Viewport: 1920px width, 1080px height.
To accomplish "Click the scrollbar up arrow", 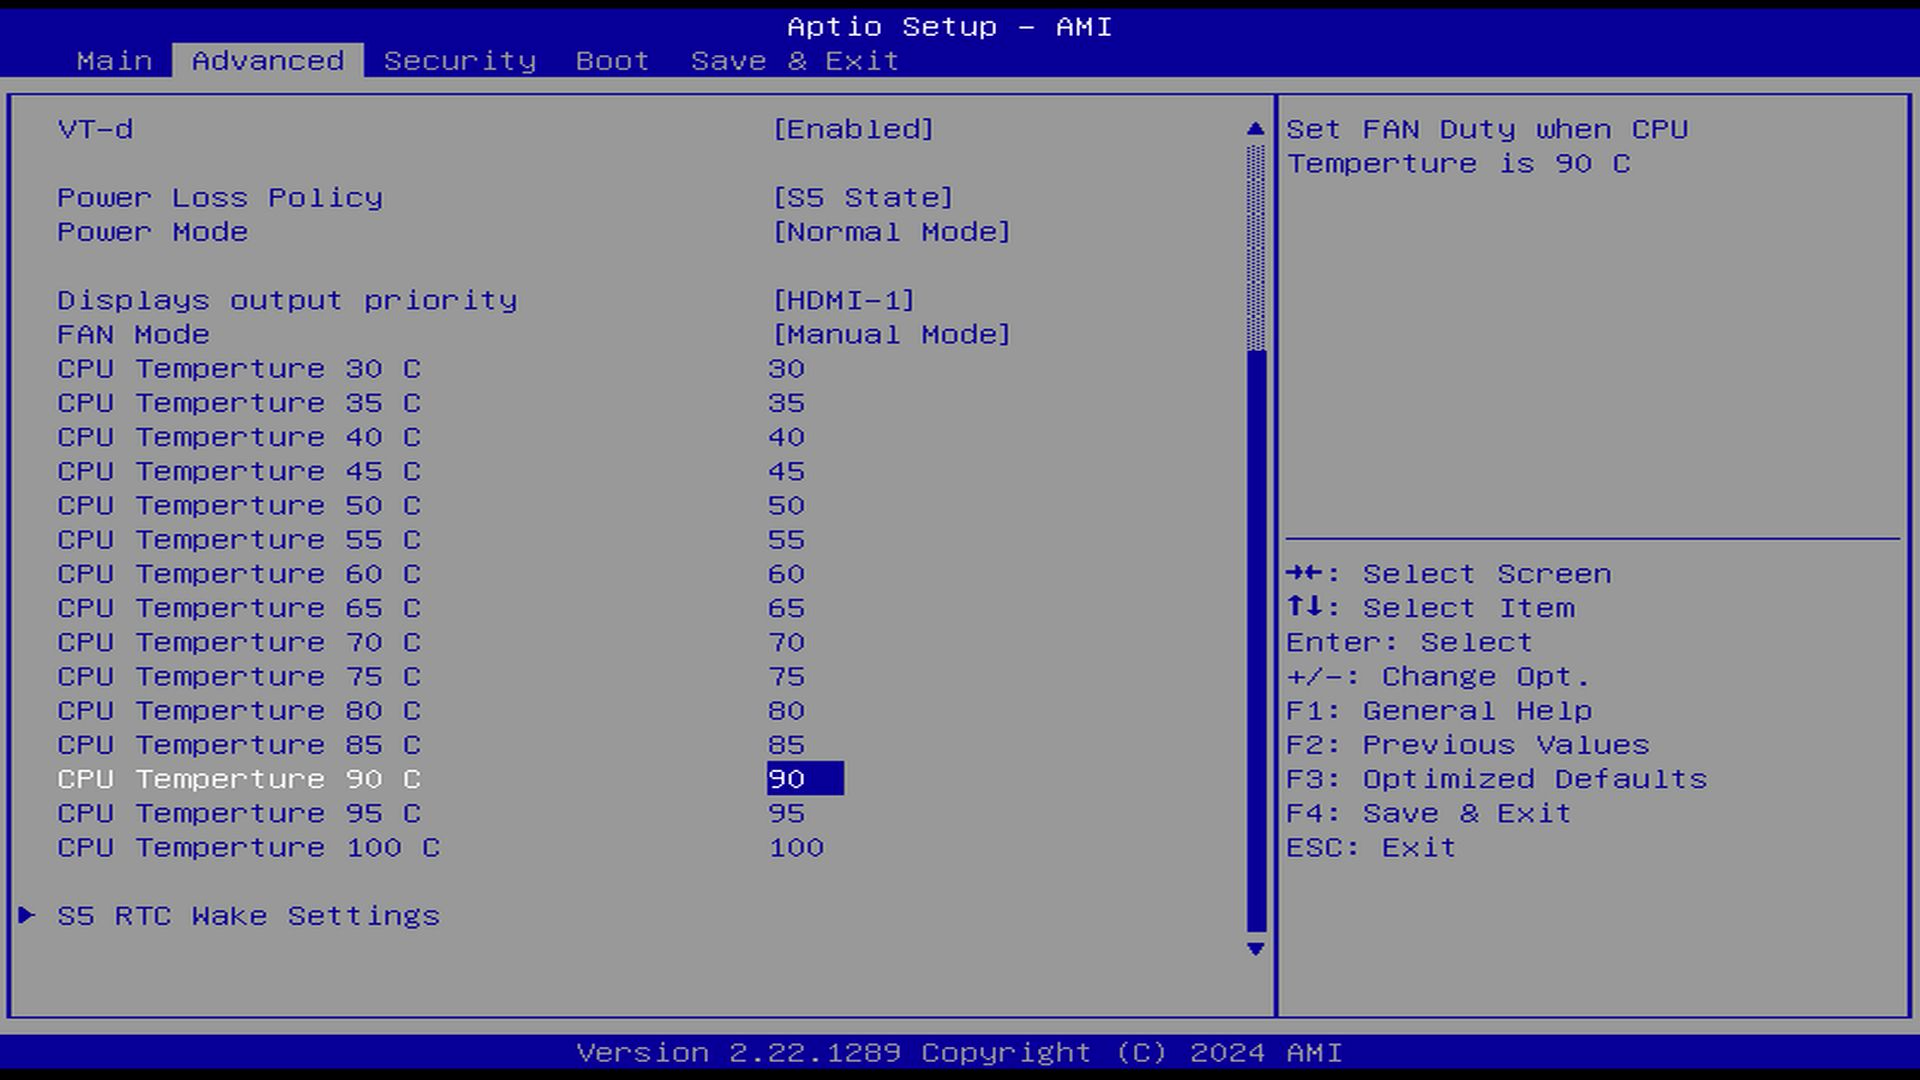I will [x=1256, y=129].
